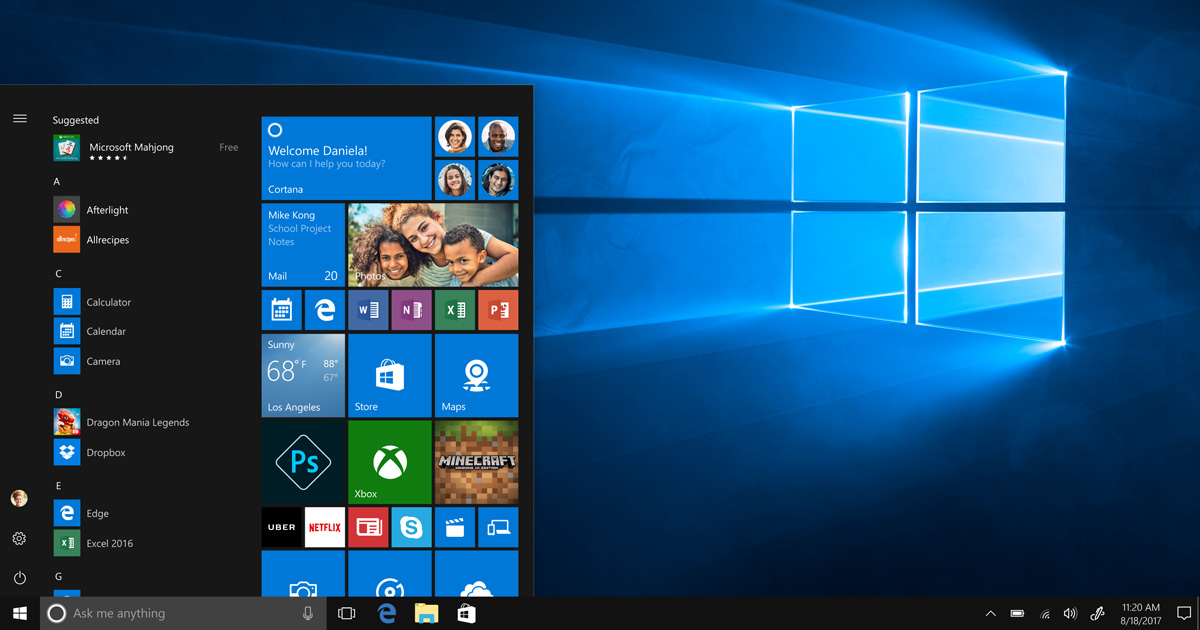Launch the Edge tile in Start

click(325, 310)
